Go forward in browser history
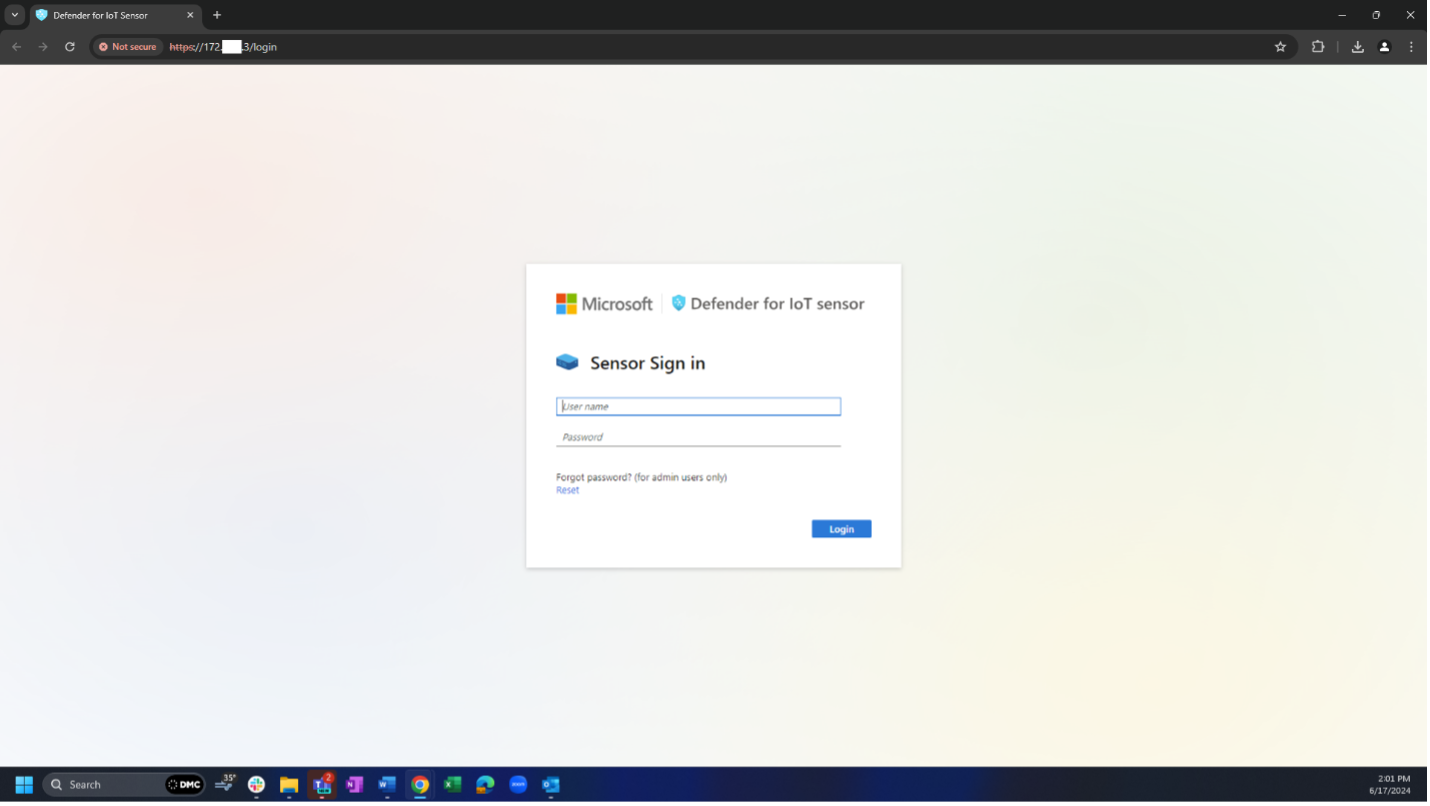This screenshot has height=806, width=1430. pos(43,47)
